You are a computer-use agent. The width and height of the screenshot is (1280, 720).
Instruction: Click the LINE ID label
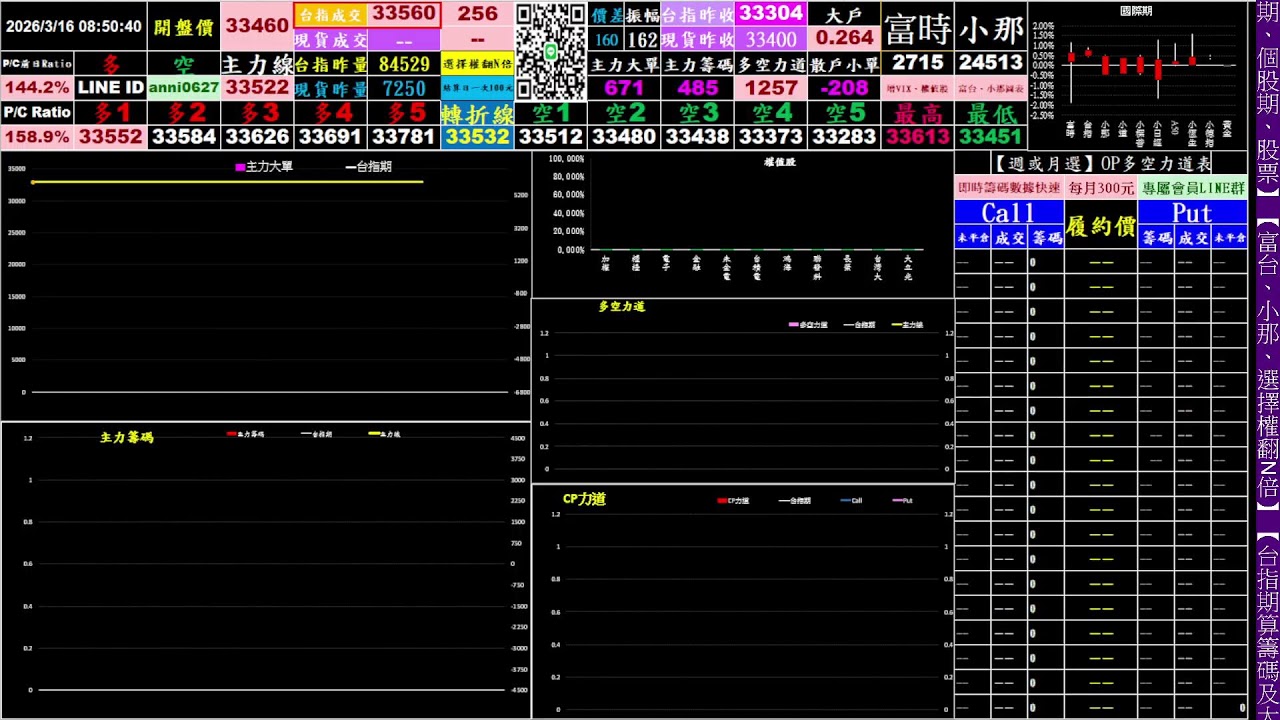pyautogui.click(x=111, y=88)
